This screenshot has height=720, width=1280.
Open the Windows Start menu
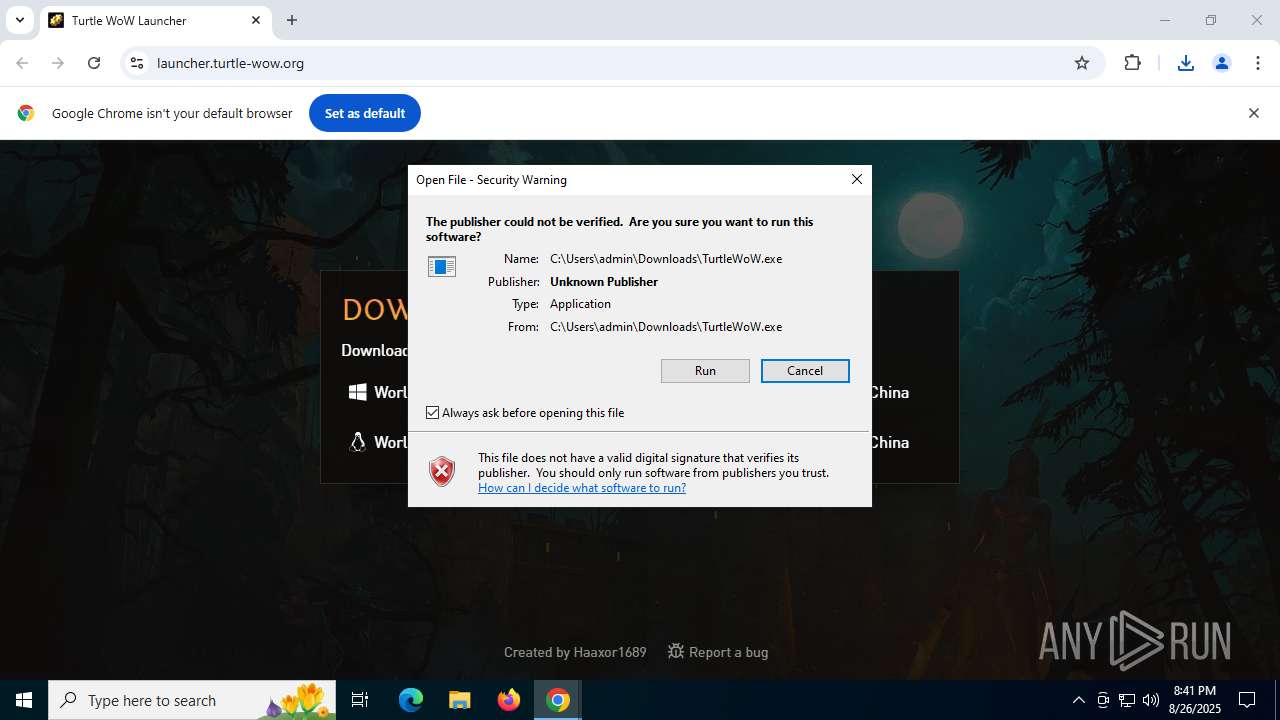coord(24,700)
